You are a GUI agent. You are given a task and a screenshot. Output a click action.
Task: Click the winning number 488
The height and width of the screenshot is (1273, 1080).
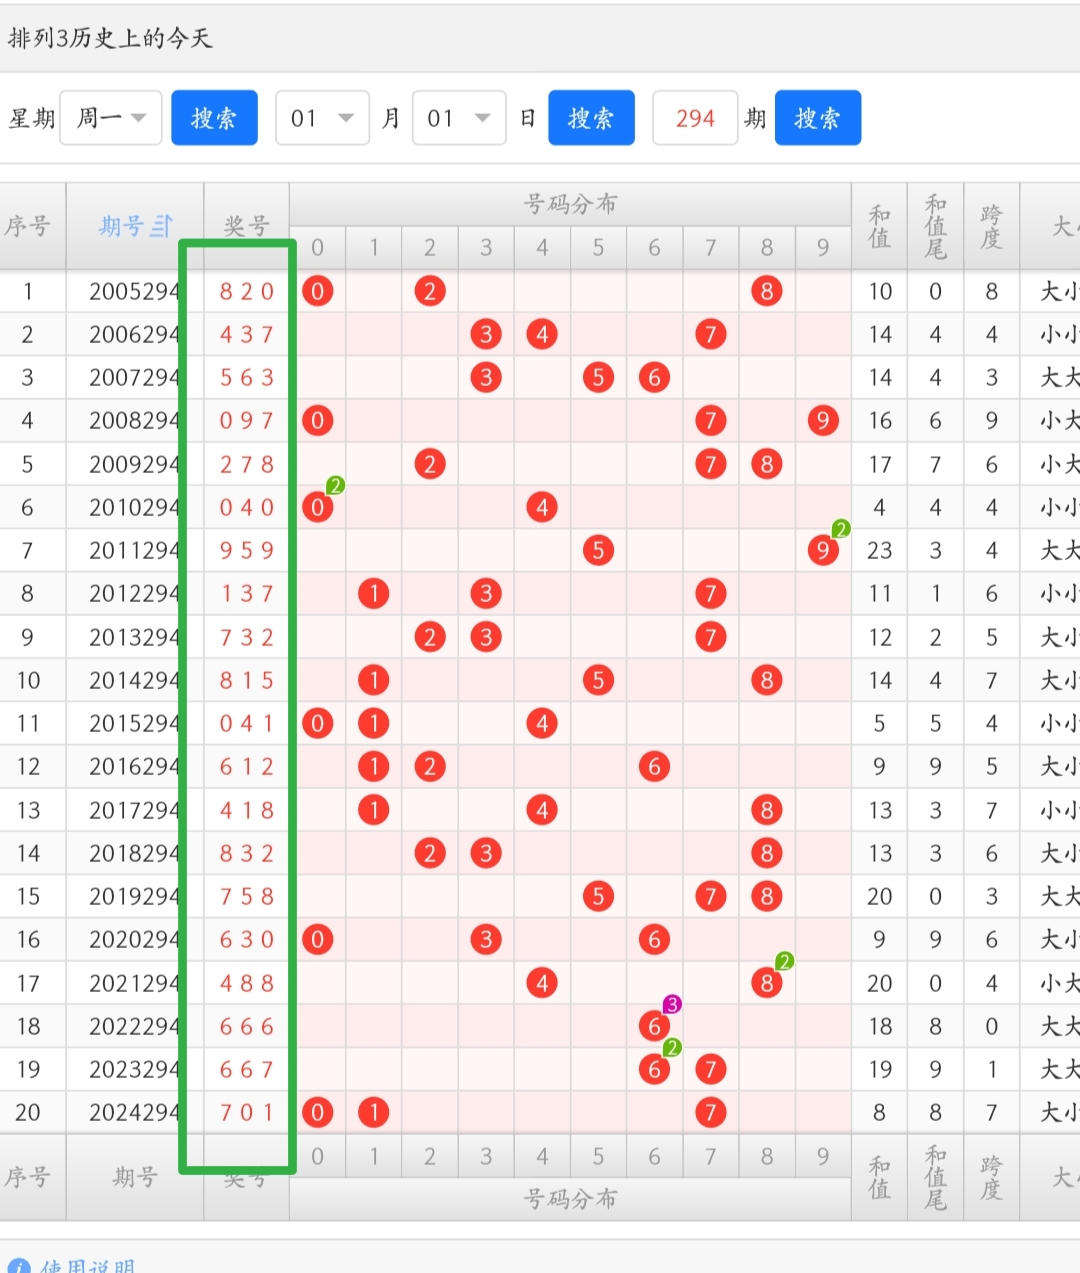click(247, 983)
